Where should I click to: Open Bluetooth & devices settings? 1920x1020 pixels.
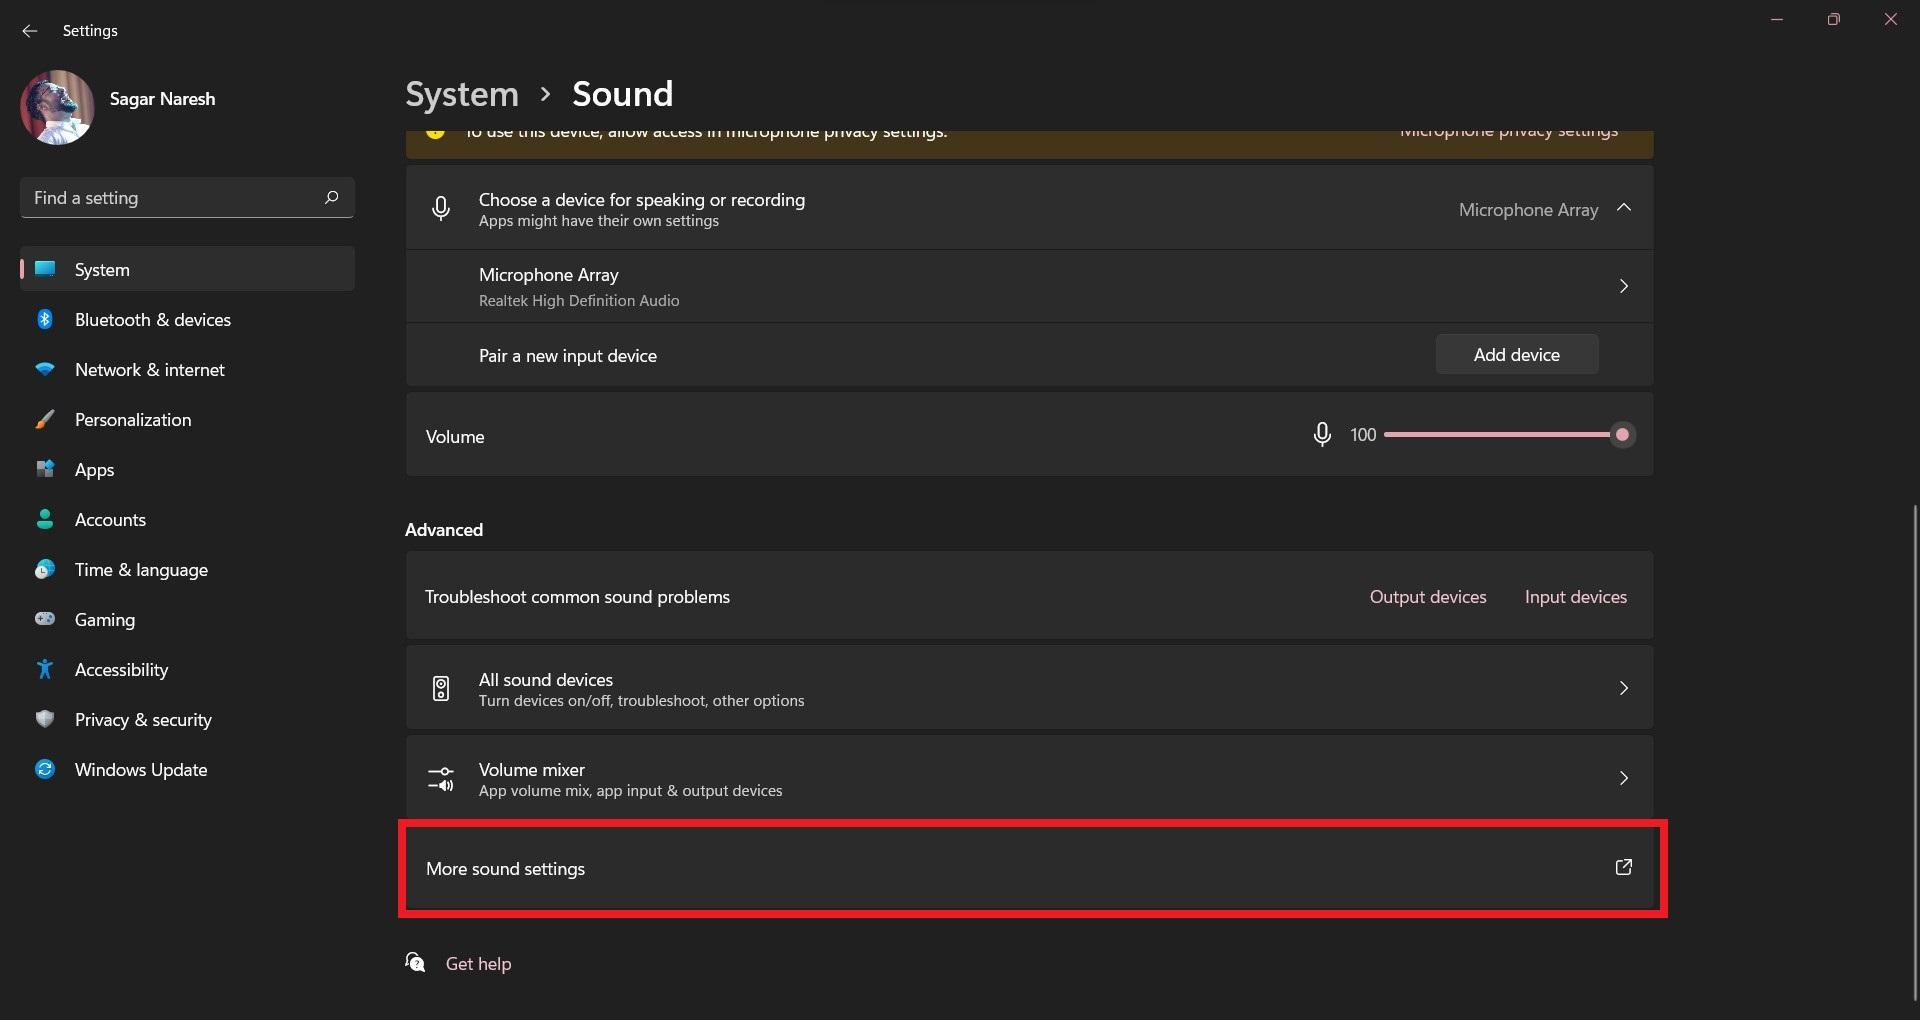(152, 320)
